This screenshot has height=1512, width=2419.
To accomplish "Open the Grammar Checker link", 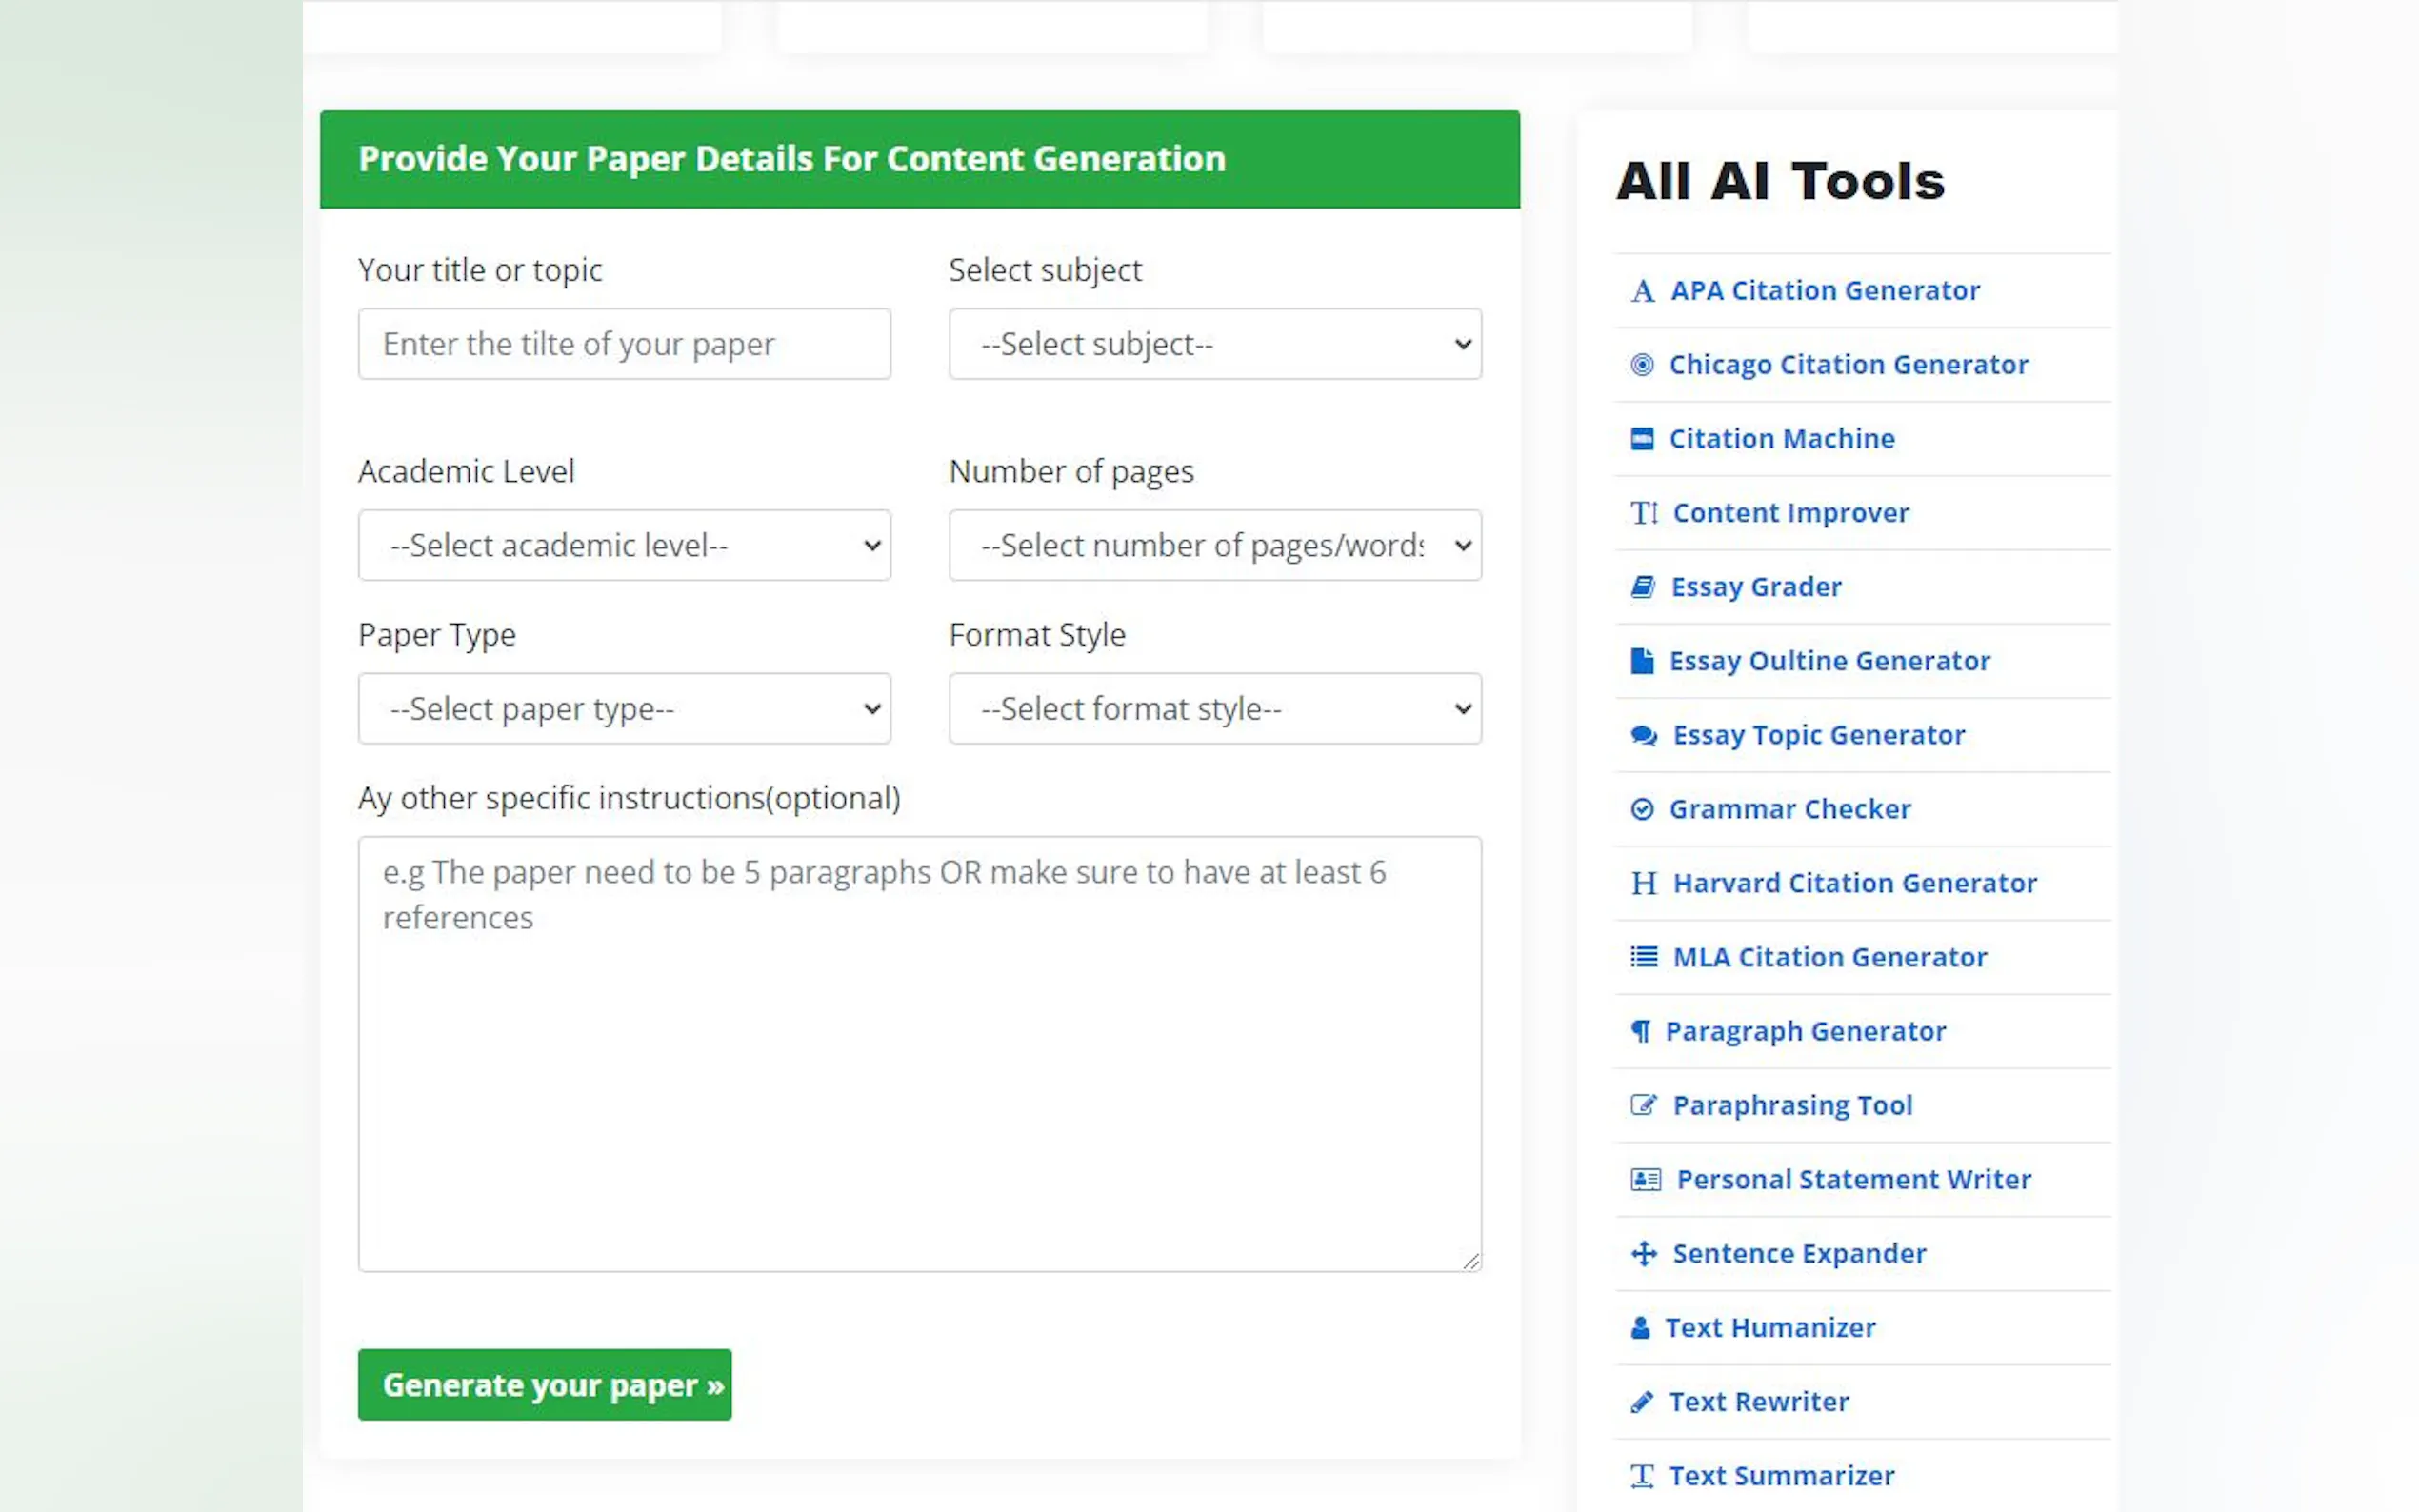I will (x=1790, y=809).
